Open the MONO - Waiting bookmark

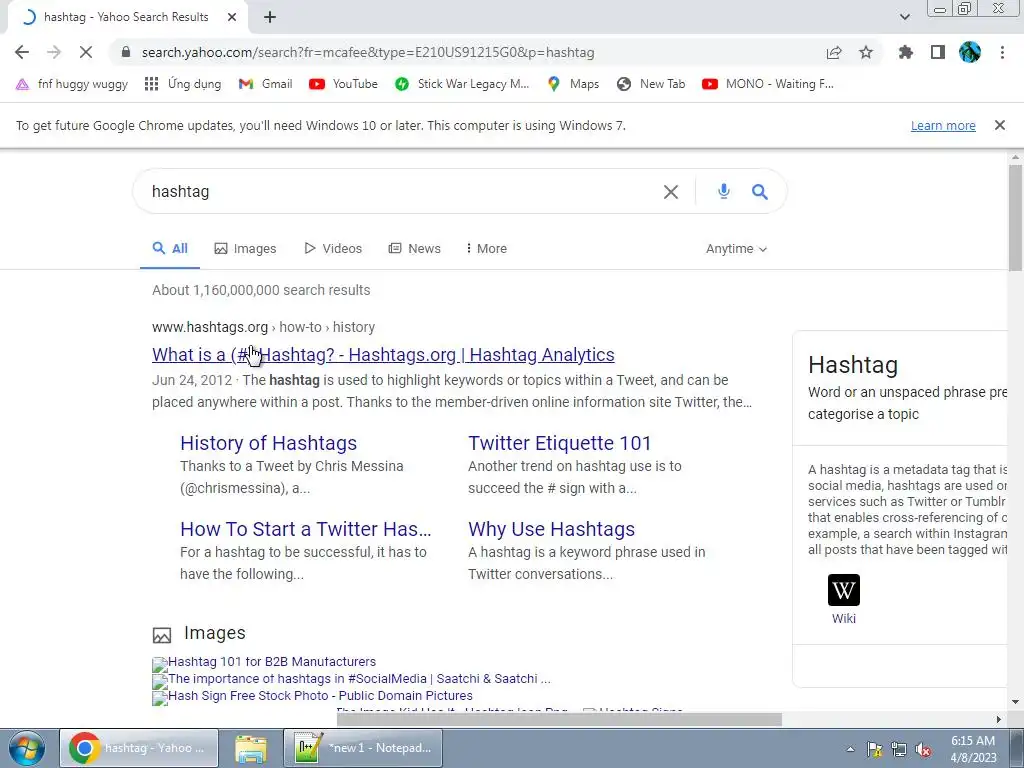tap(768, 84)
